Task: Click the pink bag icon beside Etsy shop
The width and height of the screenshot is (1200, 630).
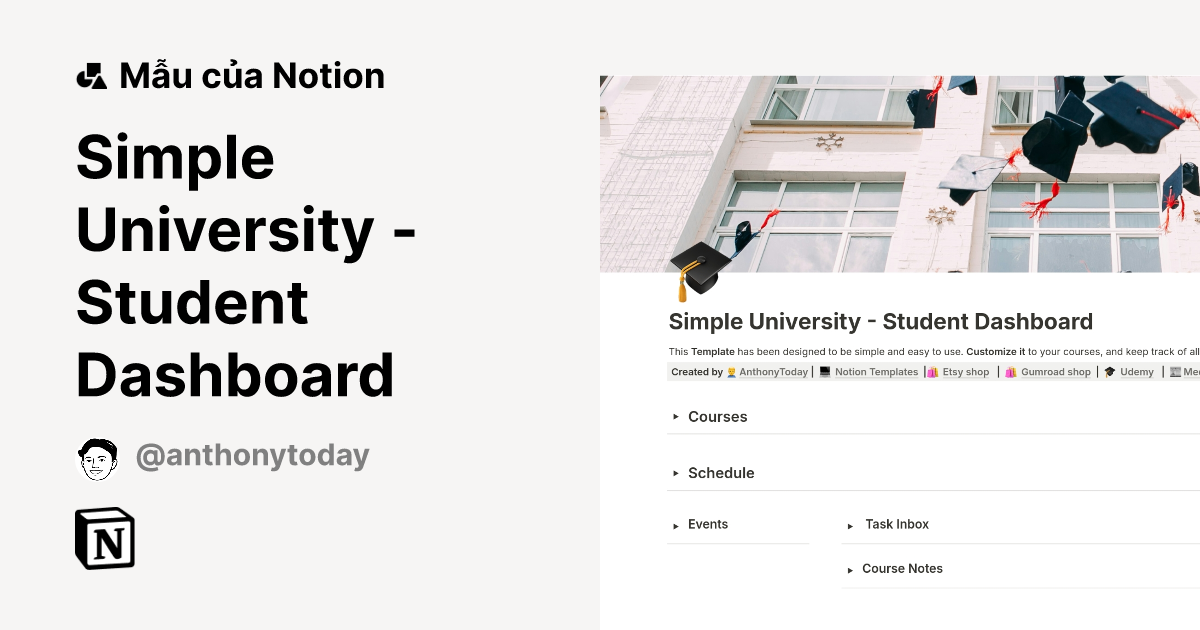Action: (x=932, y=371)
